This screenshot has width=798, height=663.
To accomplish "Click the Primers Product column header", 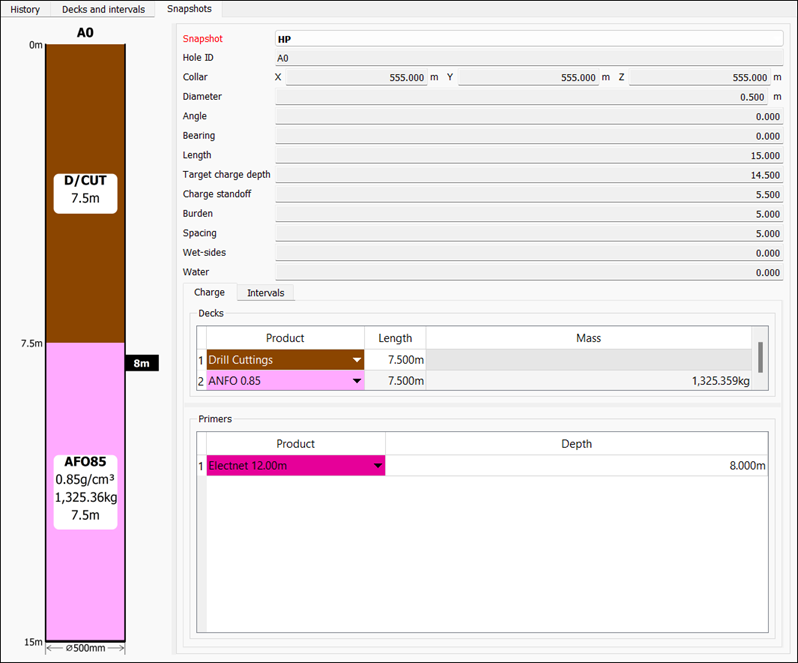I will click(x=296, y=444).
